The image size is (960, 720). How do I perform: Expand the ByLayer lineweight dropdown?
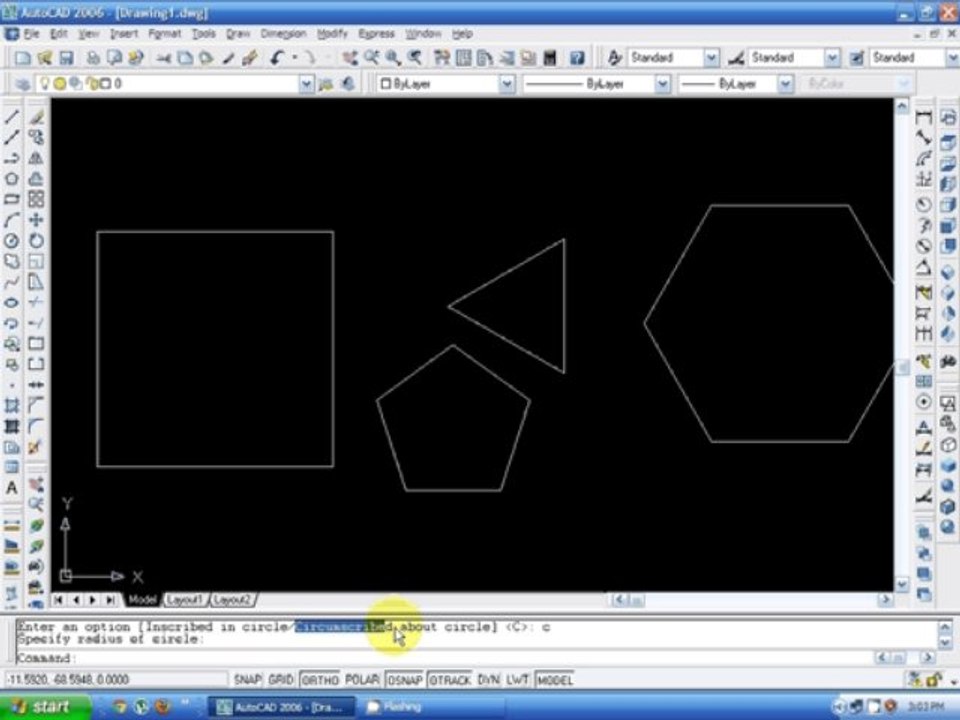(786, 84)
